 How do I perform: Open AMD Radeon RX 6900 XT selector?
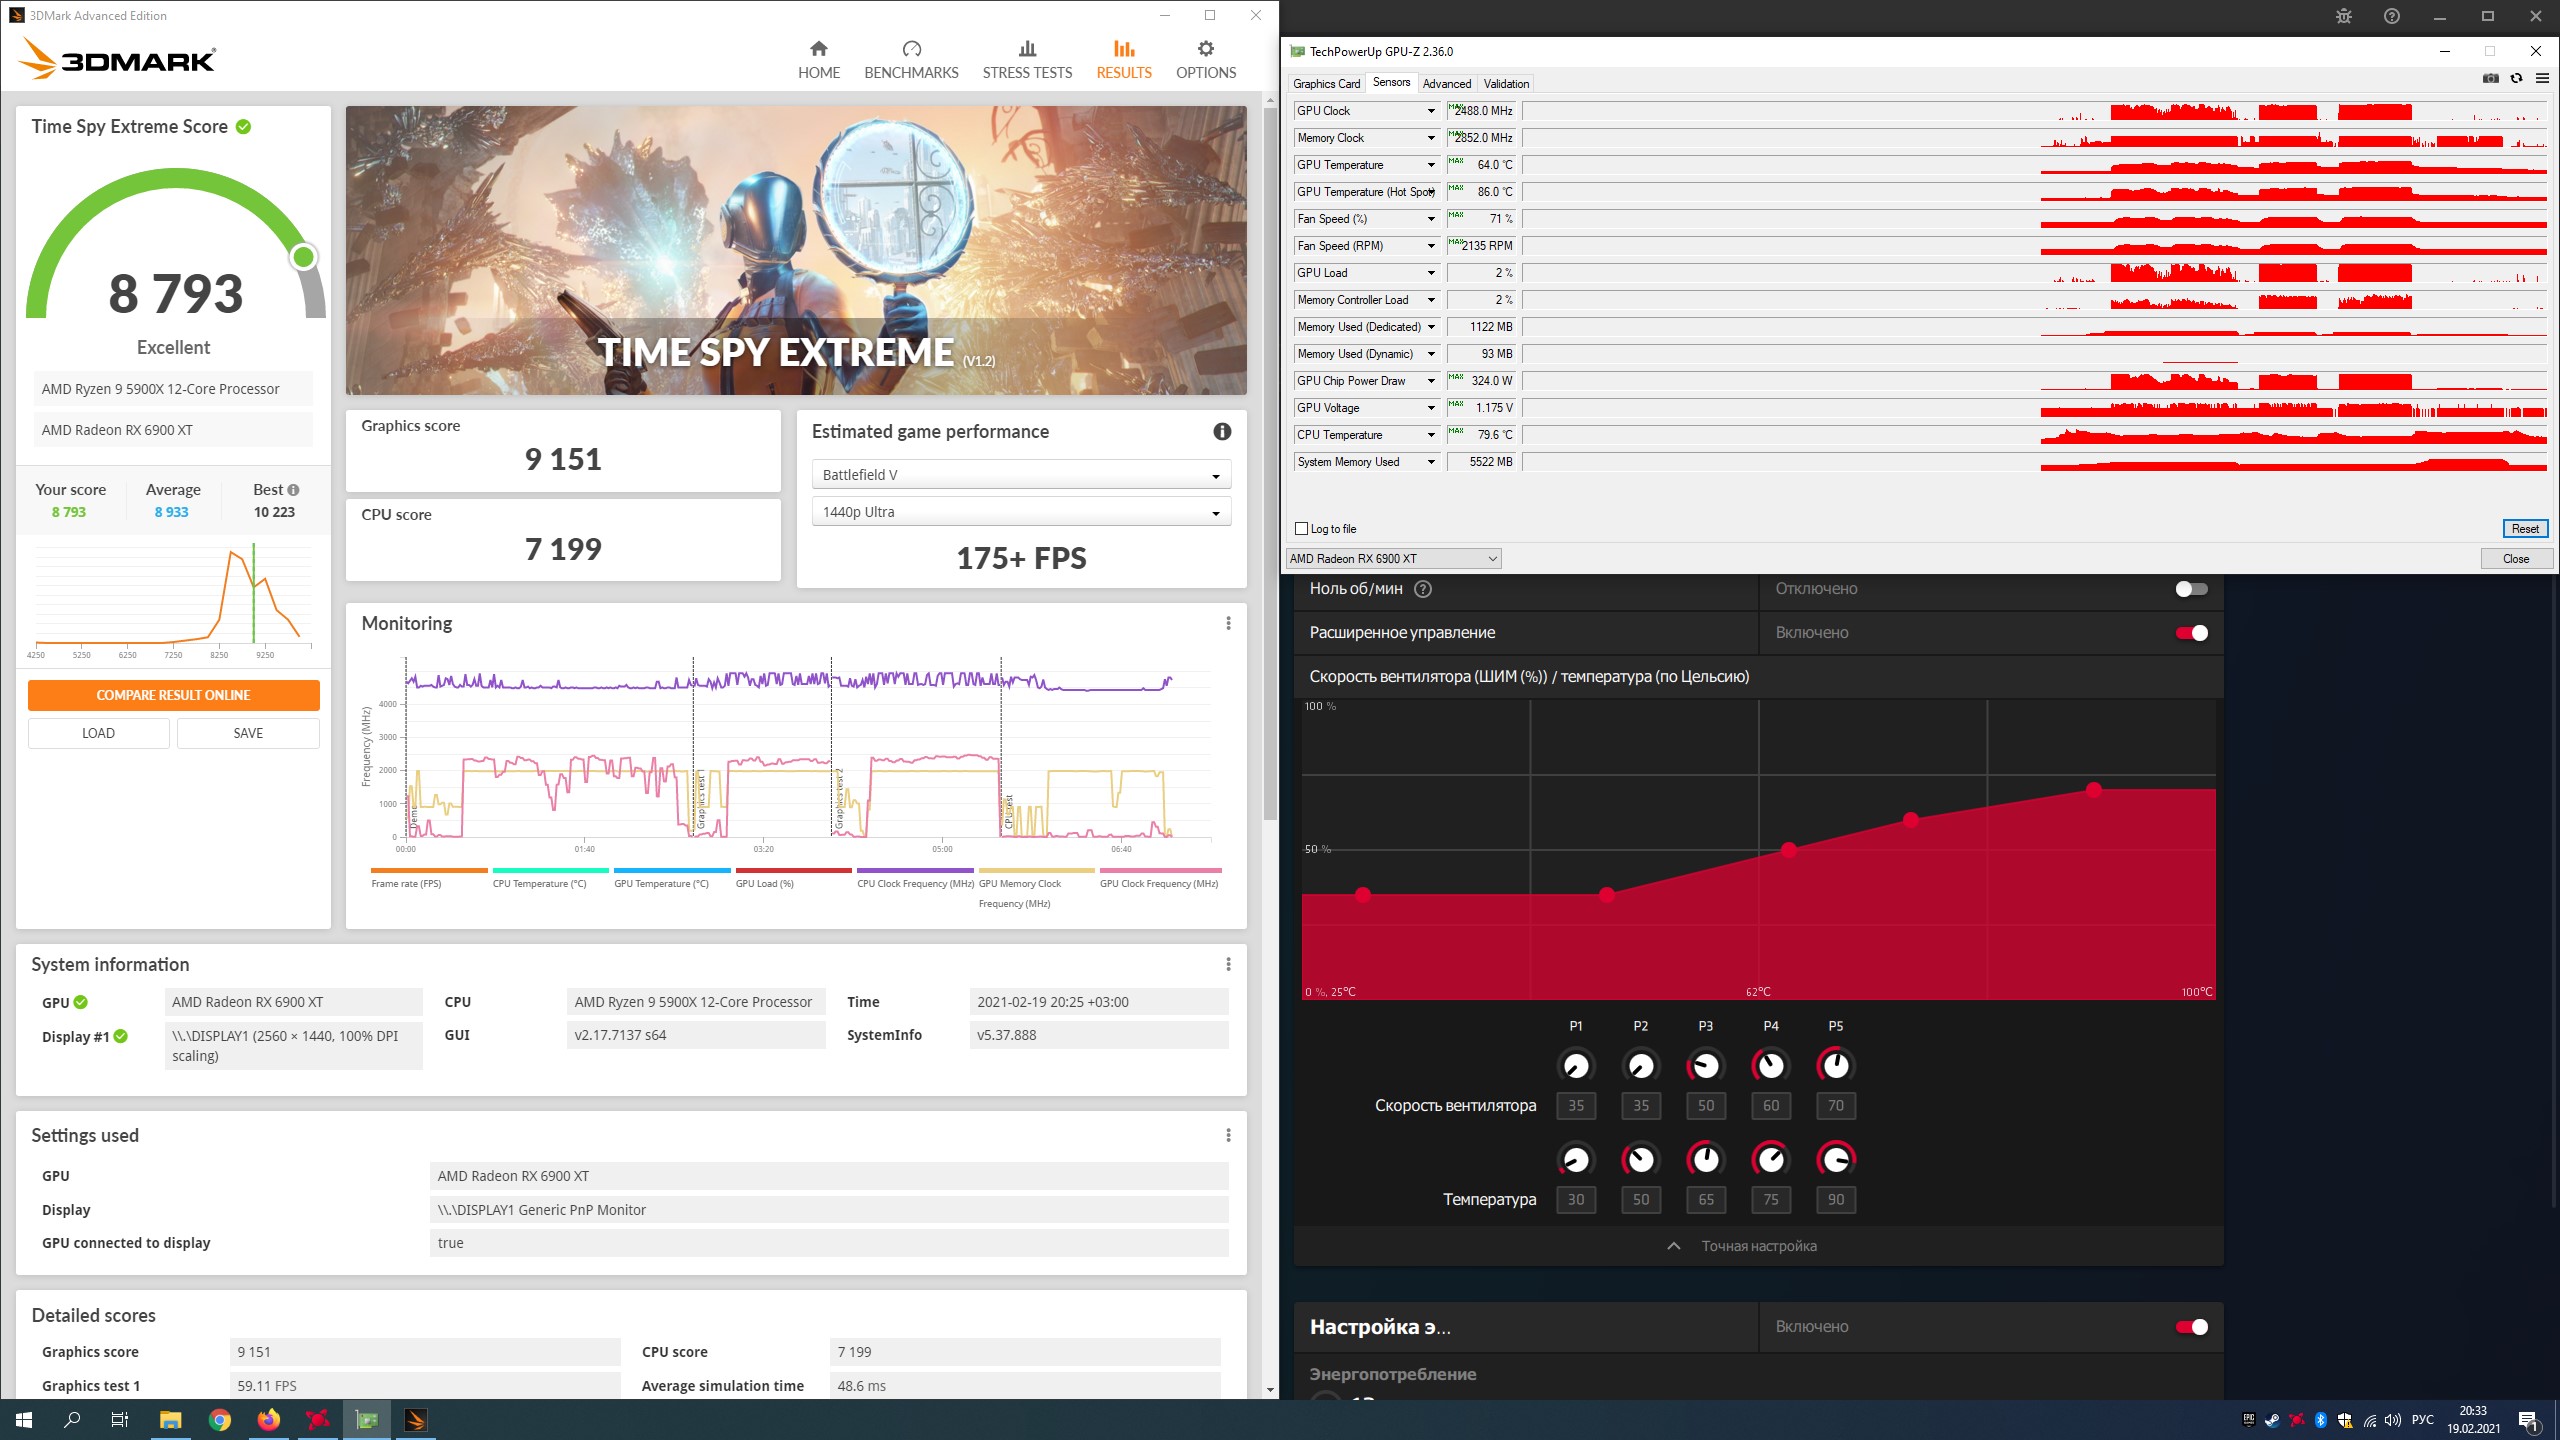pyautogui.click(x=1392, y=559)
